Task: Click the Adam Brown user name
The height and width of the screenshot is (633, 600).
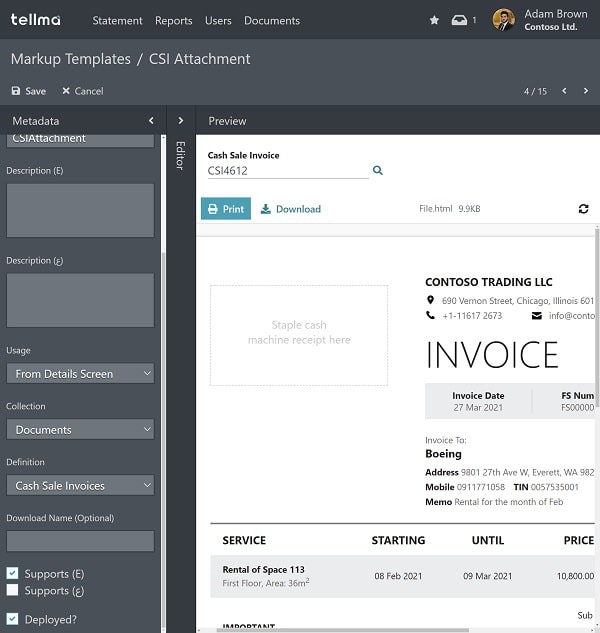Action: [556, 14]
